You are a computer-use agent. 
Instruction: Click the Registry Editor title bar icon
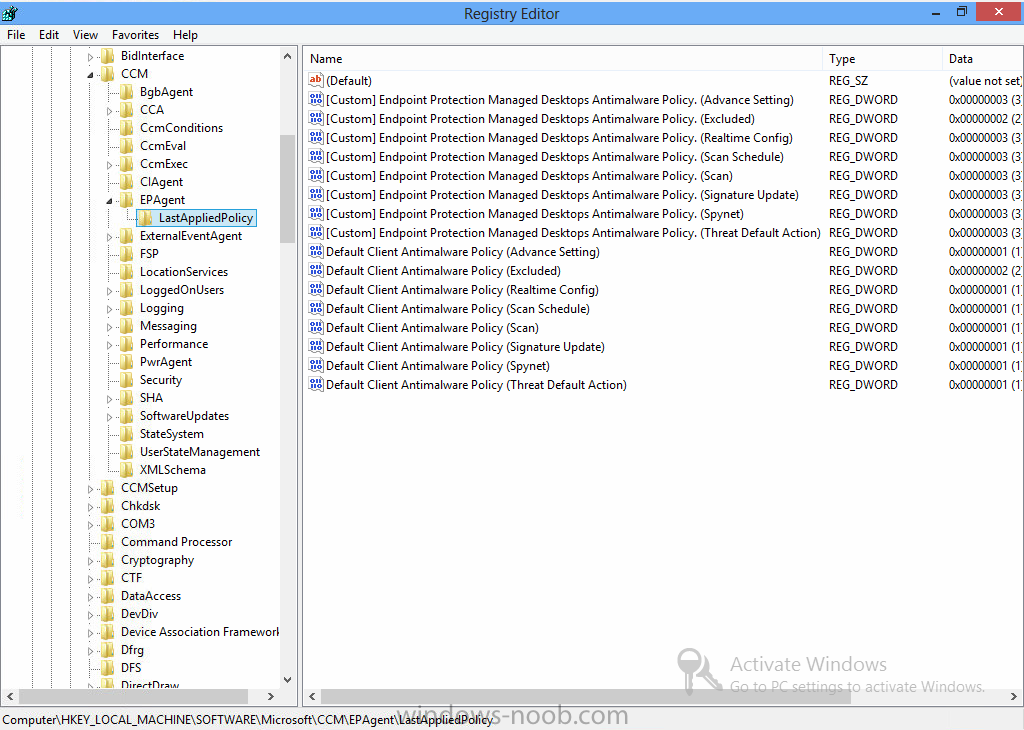click(10, 13)
